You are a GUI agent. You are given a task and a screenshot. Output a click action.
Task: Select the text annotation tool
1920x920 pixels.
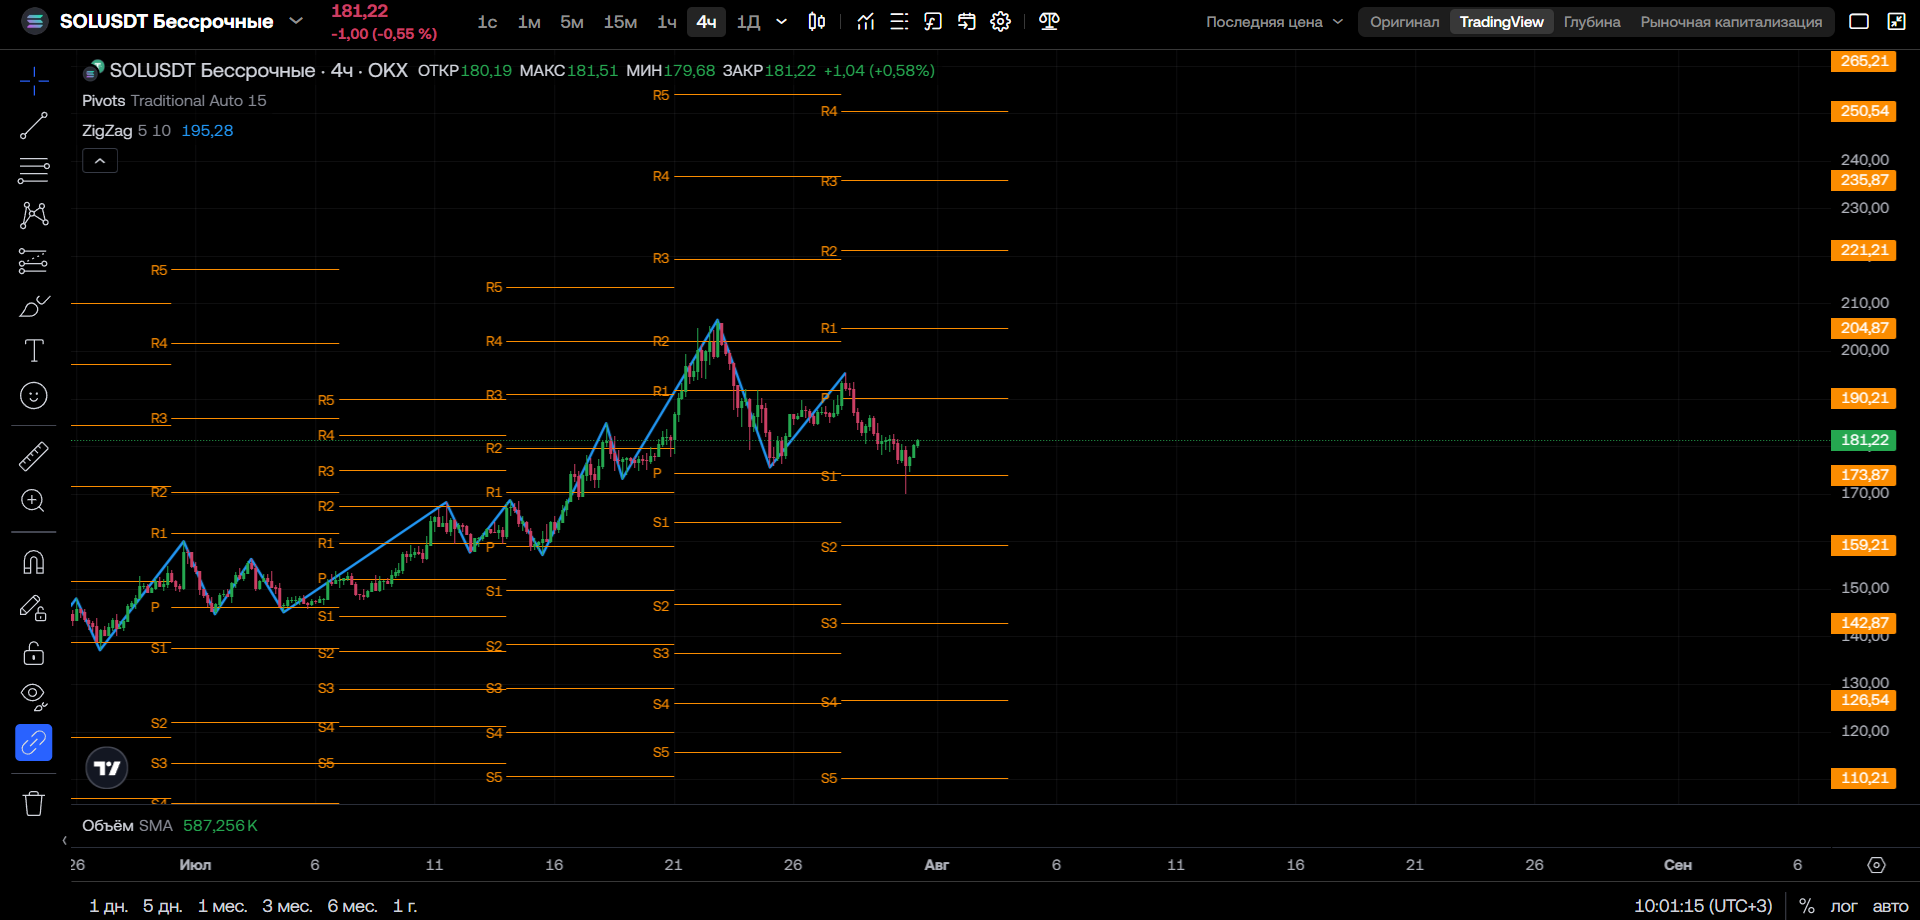(33, 351)
